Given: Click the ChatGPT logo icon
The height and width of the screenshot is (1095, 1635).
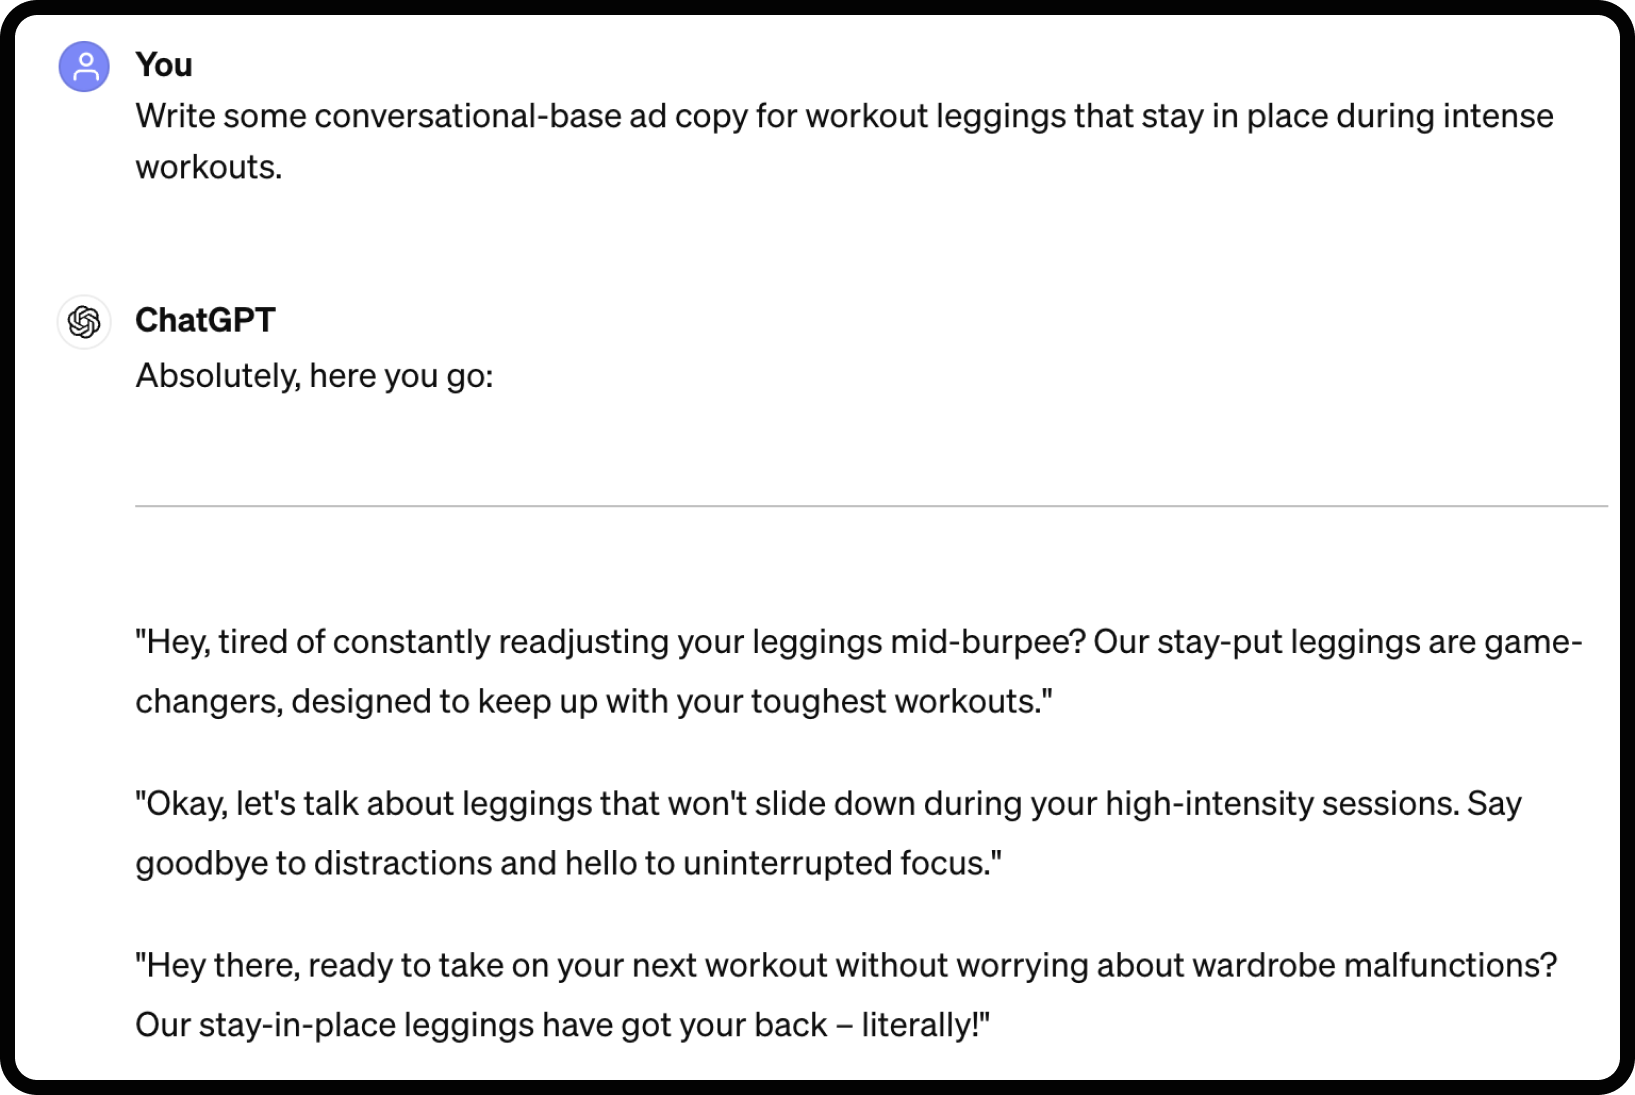Looking at the screenshot, I should tap(84, 322).
